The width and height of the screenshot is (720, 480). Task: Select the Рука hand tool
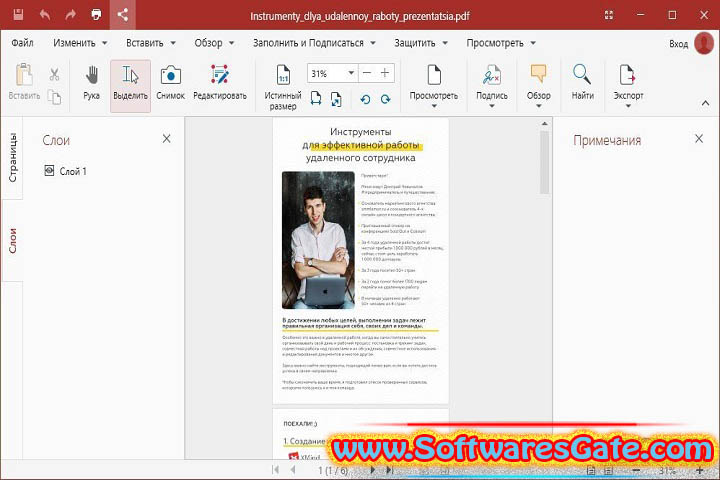coord(91,83)
